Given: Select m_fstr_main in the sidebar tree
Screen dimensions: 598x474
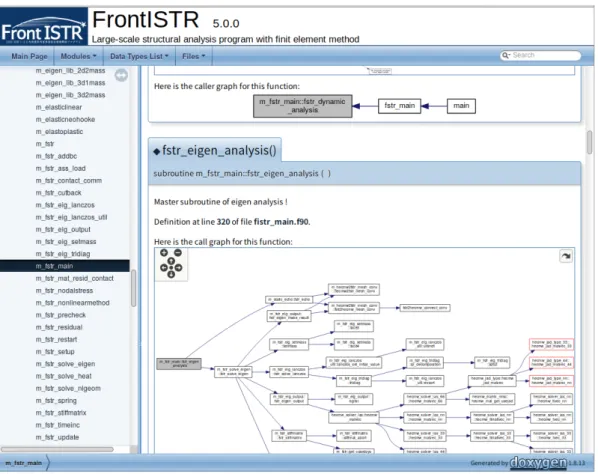Looking at the screenshot, I should [54, 266].
